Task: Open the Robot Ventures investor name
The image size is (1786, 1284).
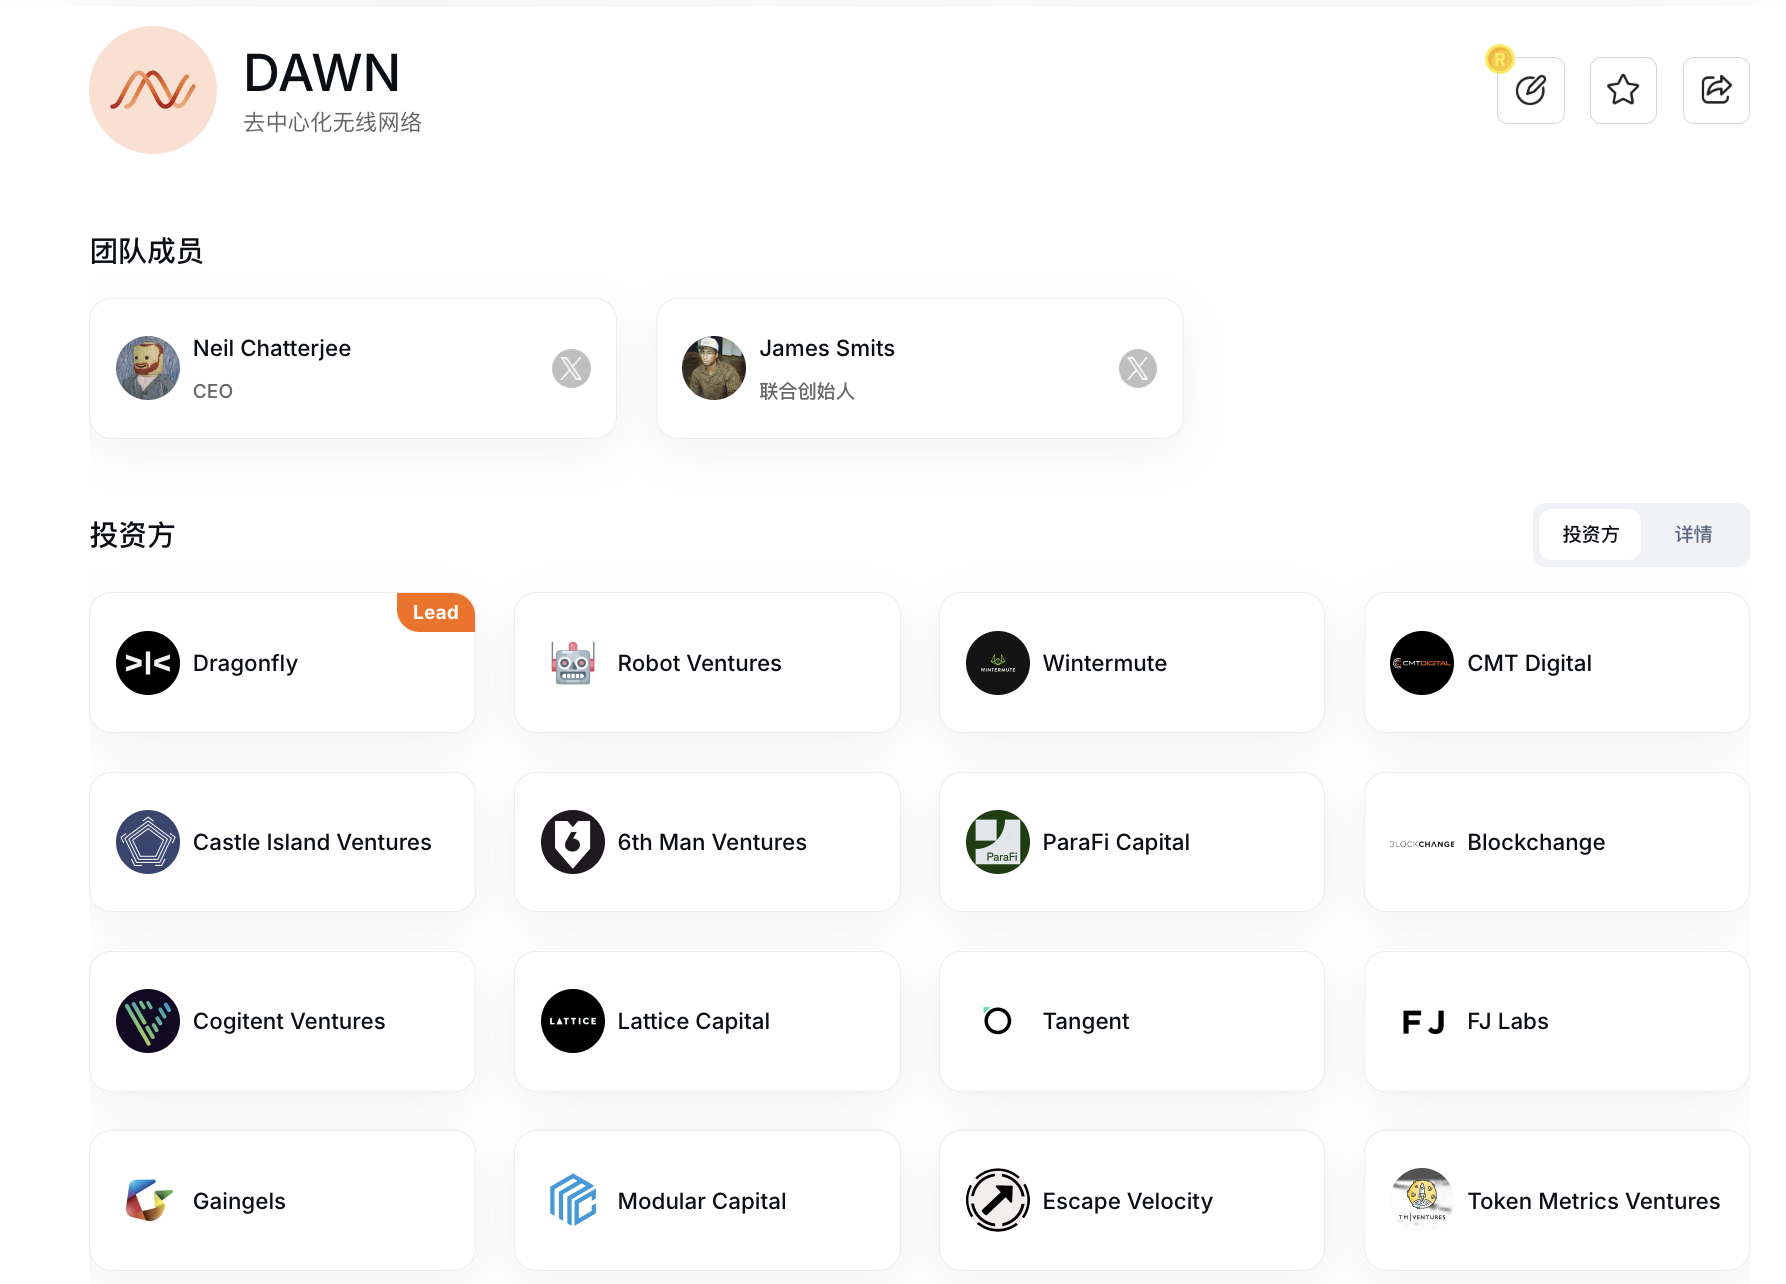Action: (x=699, y=663)
